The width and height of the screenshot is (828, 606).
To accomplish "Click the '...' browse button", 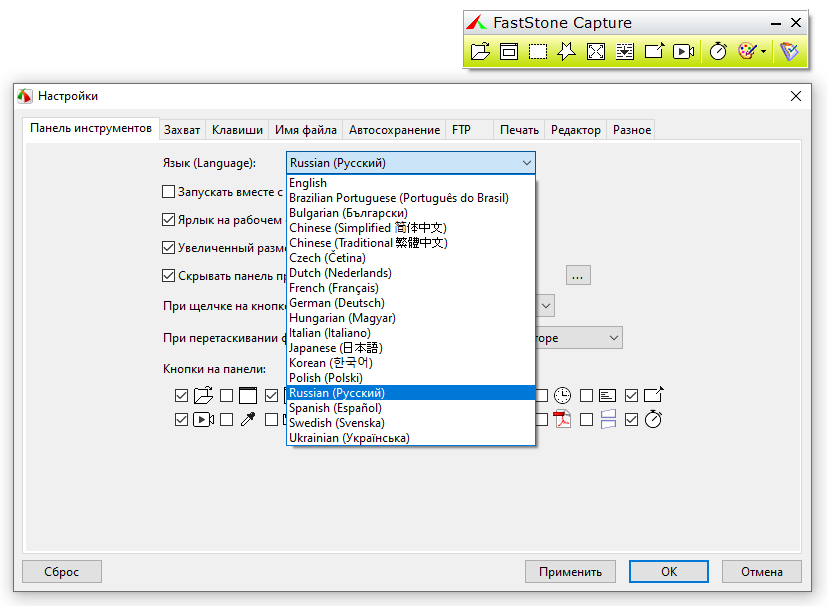I will [578, 275].
